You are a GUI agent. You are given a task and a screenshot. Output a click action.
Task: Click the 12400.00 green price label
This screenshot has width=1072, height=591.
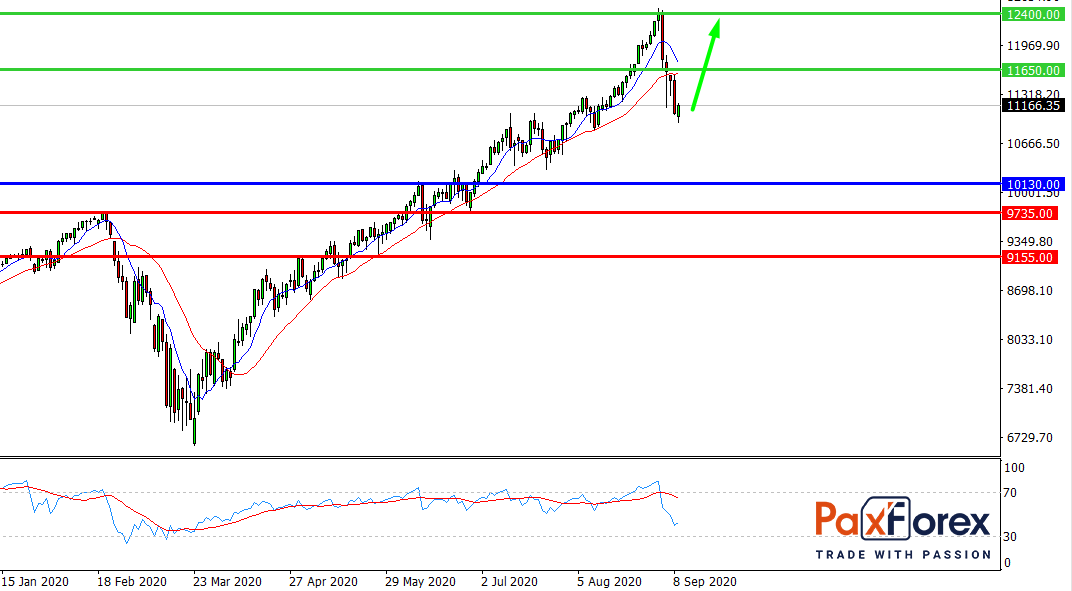(1033, 14)
